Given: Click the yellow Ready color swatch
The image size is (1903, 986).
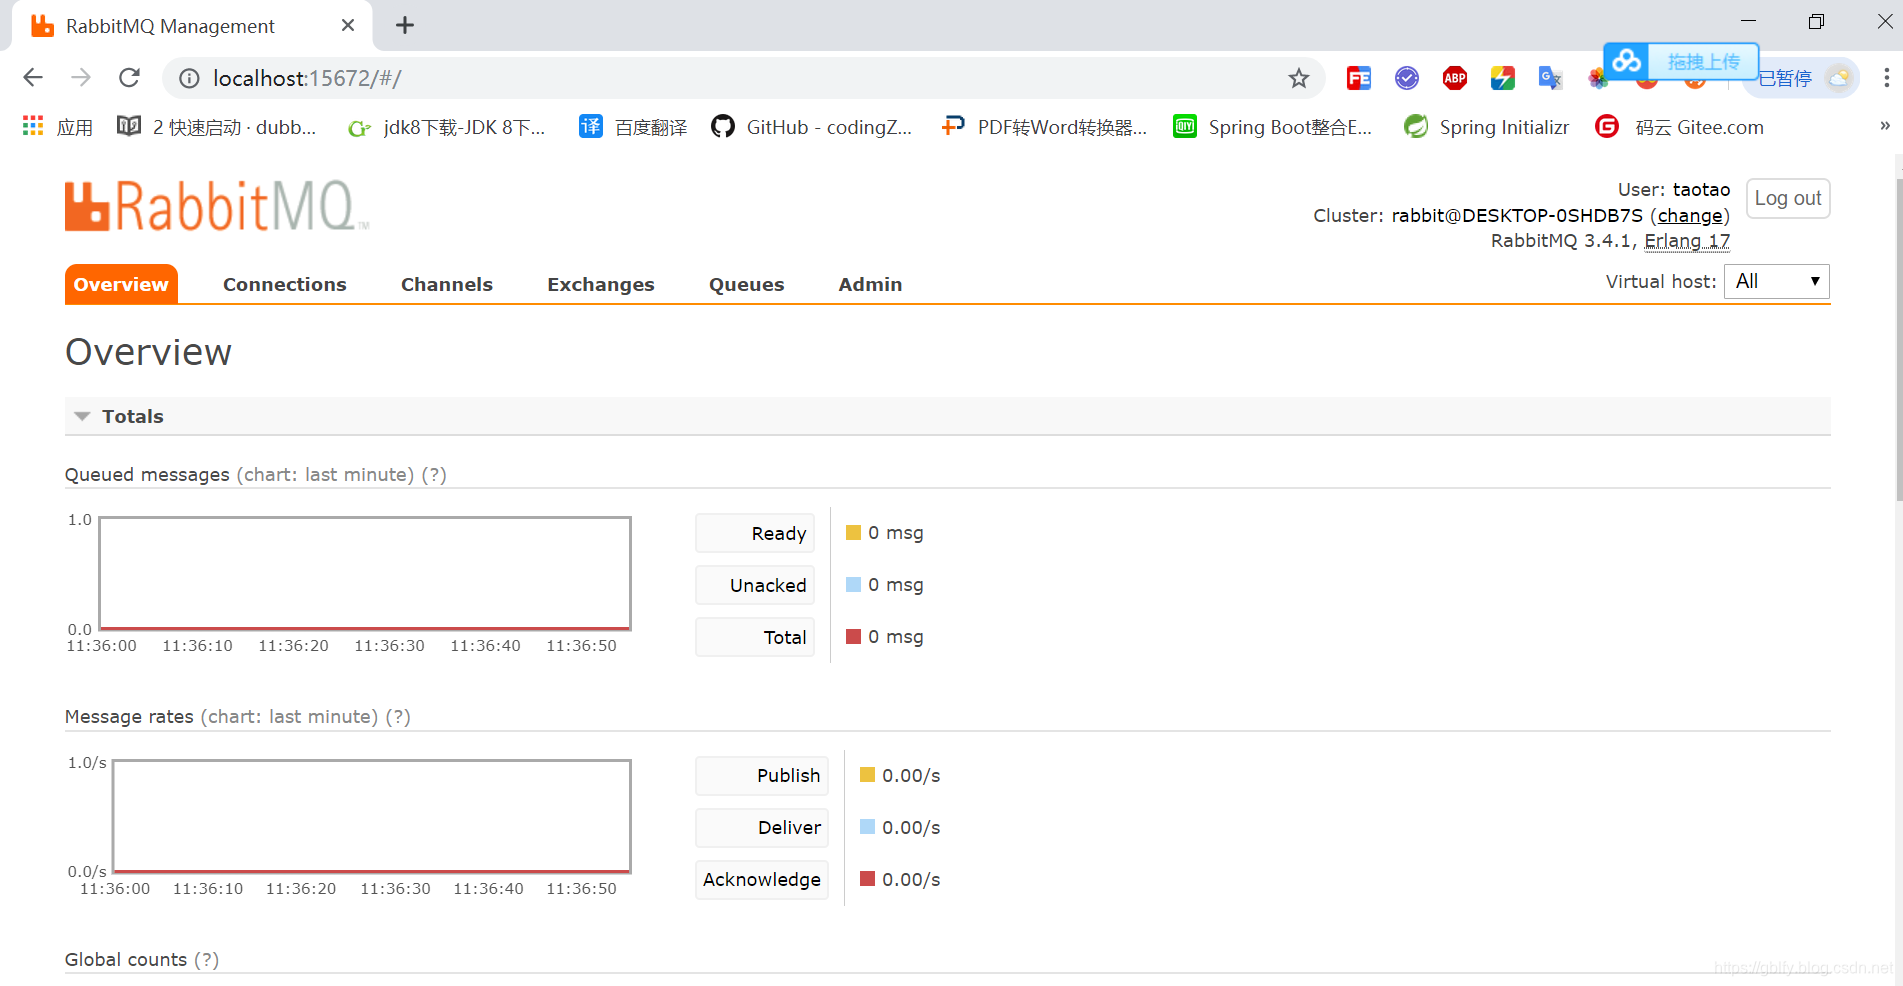Looking at the screenshot, I should pos(854,533).
